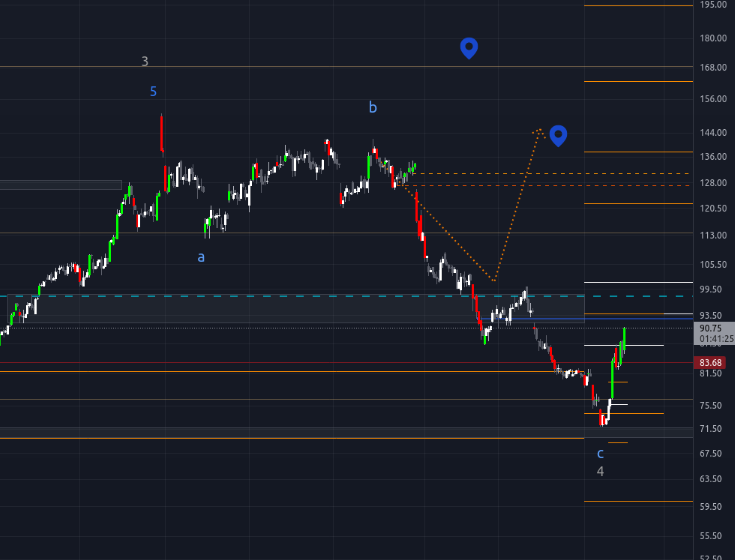This screenshot has width=735, height=560.
Task: Select the blue wave label "a"
Action: click(x=201, y=257)
